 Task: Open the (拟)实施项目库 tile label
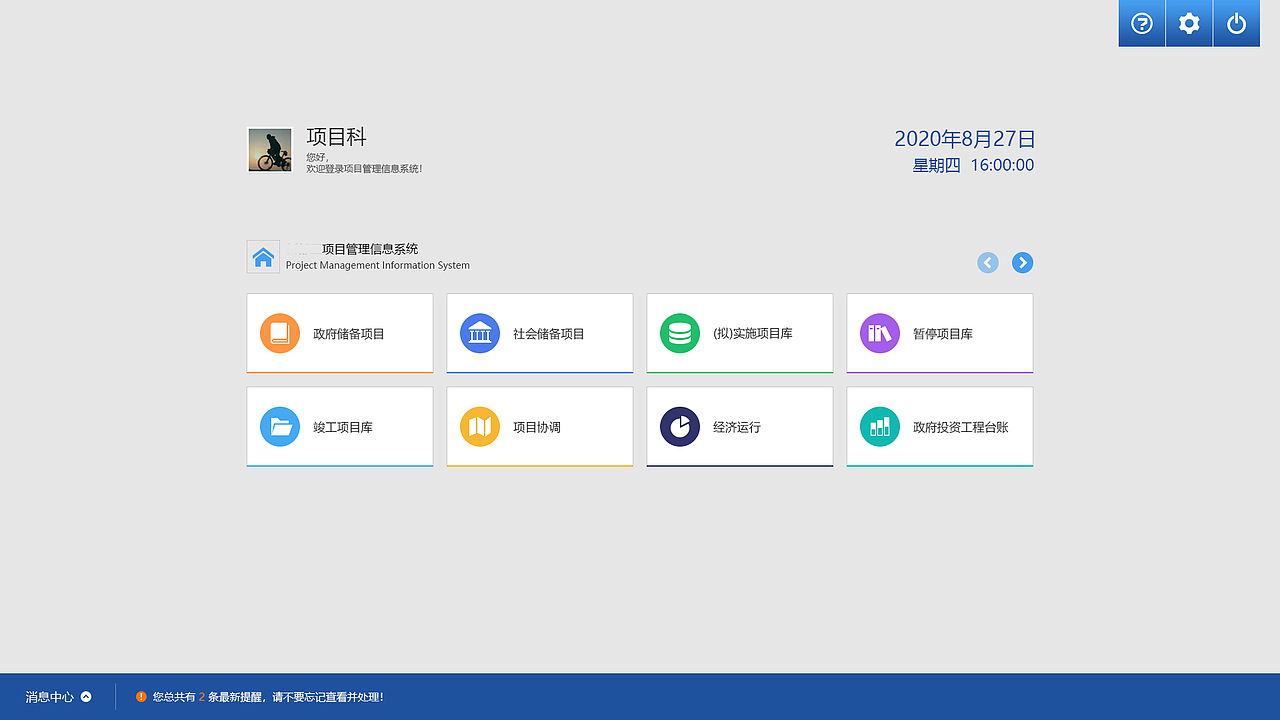tap(753, 334)
